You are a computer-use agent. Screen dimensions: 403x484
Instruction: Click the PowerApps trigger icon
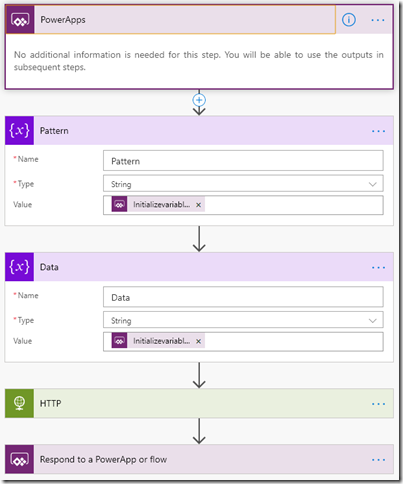coord(20,20)
